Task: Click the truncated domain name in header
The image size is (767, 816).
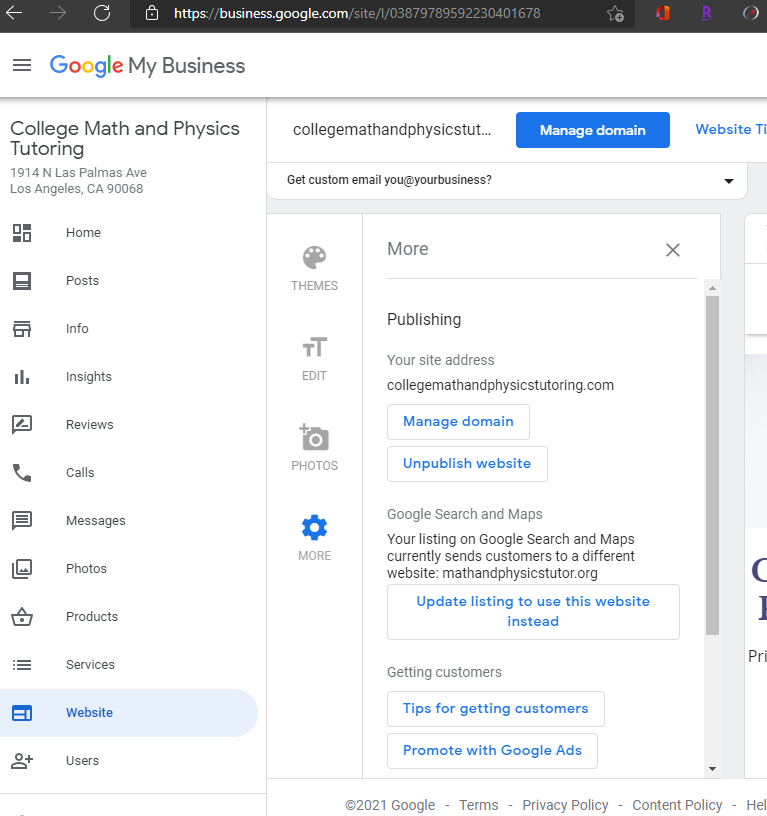Action: point(392,130)
